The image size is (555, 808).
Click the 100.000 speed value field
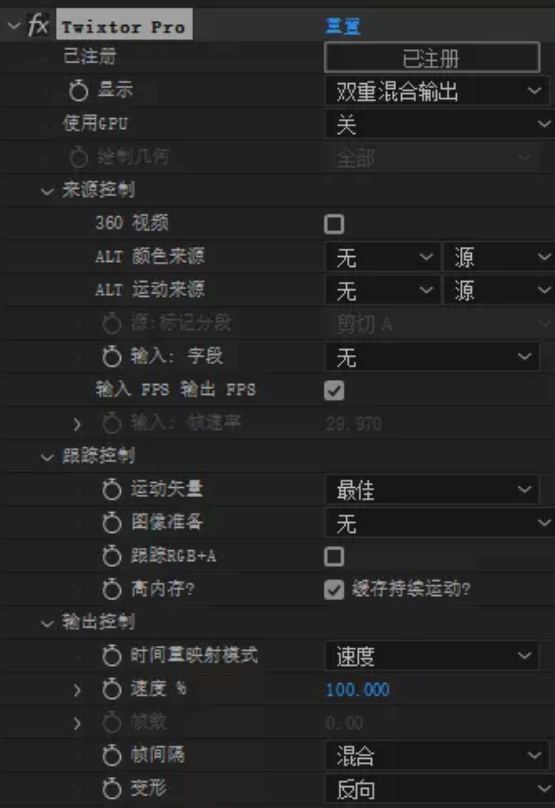tap(358, 689)
